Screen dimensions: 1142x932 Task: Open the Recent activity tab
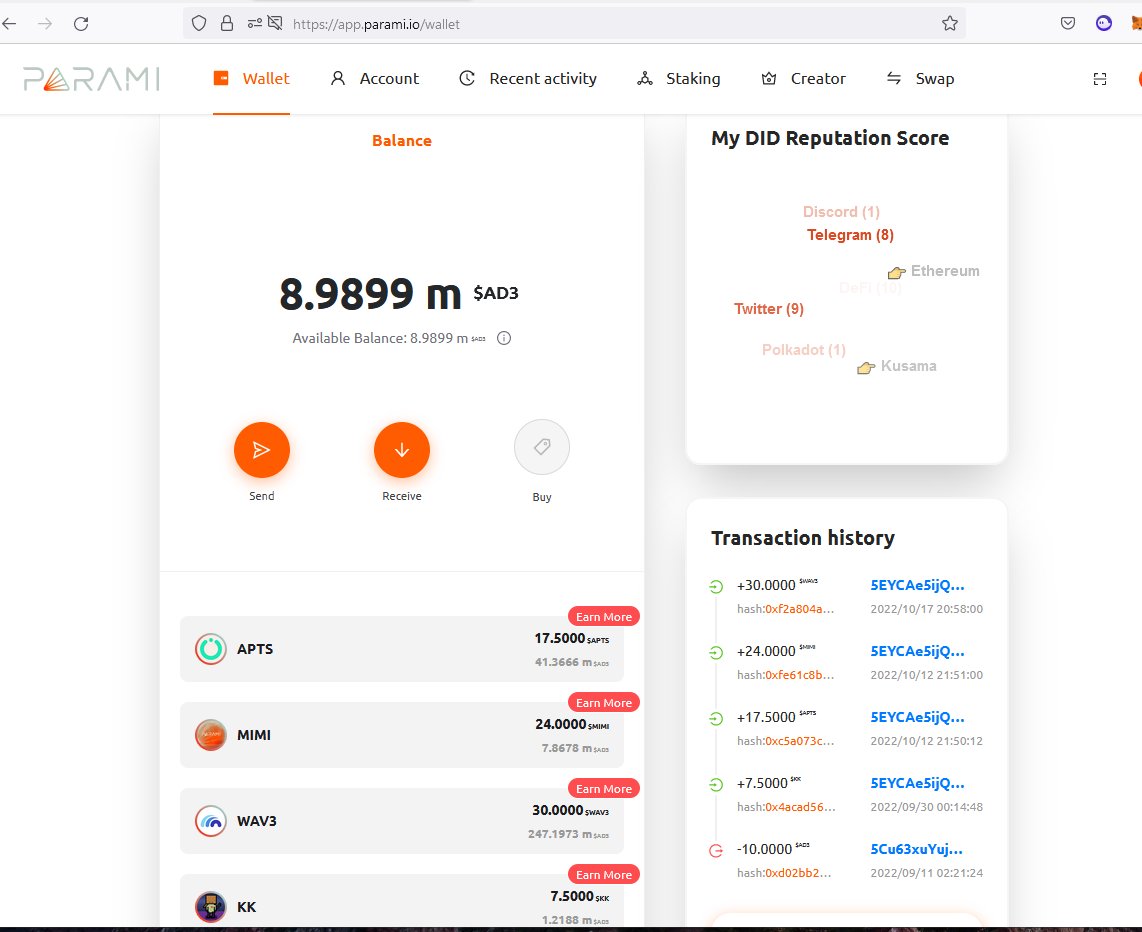coord(528,79)
